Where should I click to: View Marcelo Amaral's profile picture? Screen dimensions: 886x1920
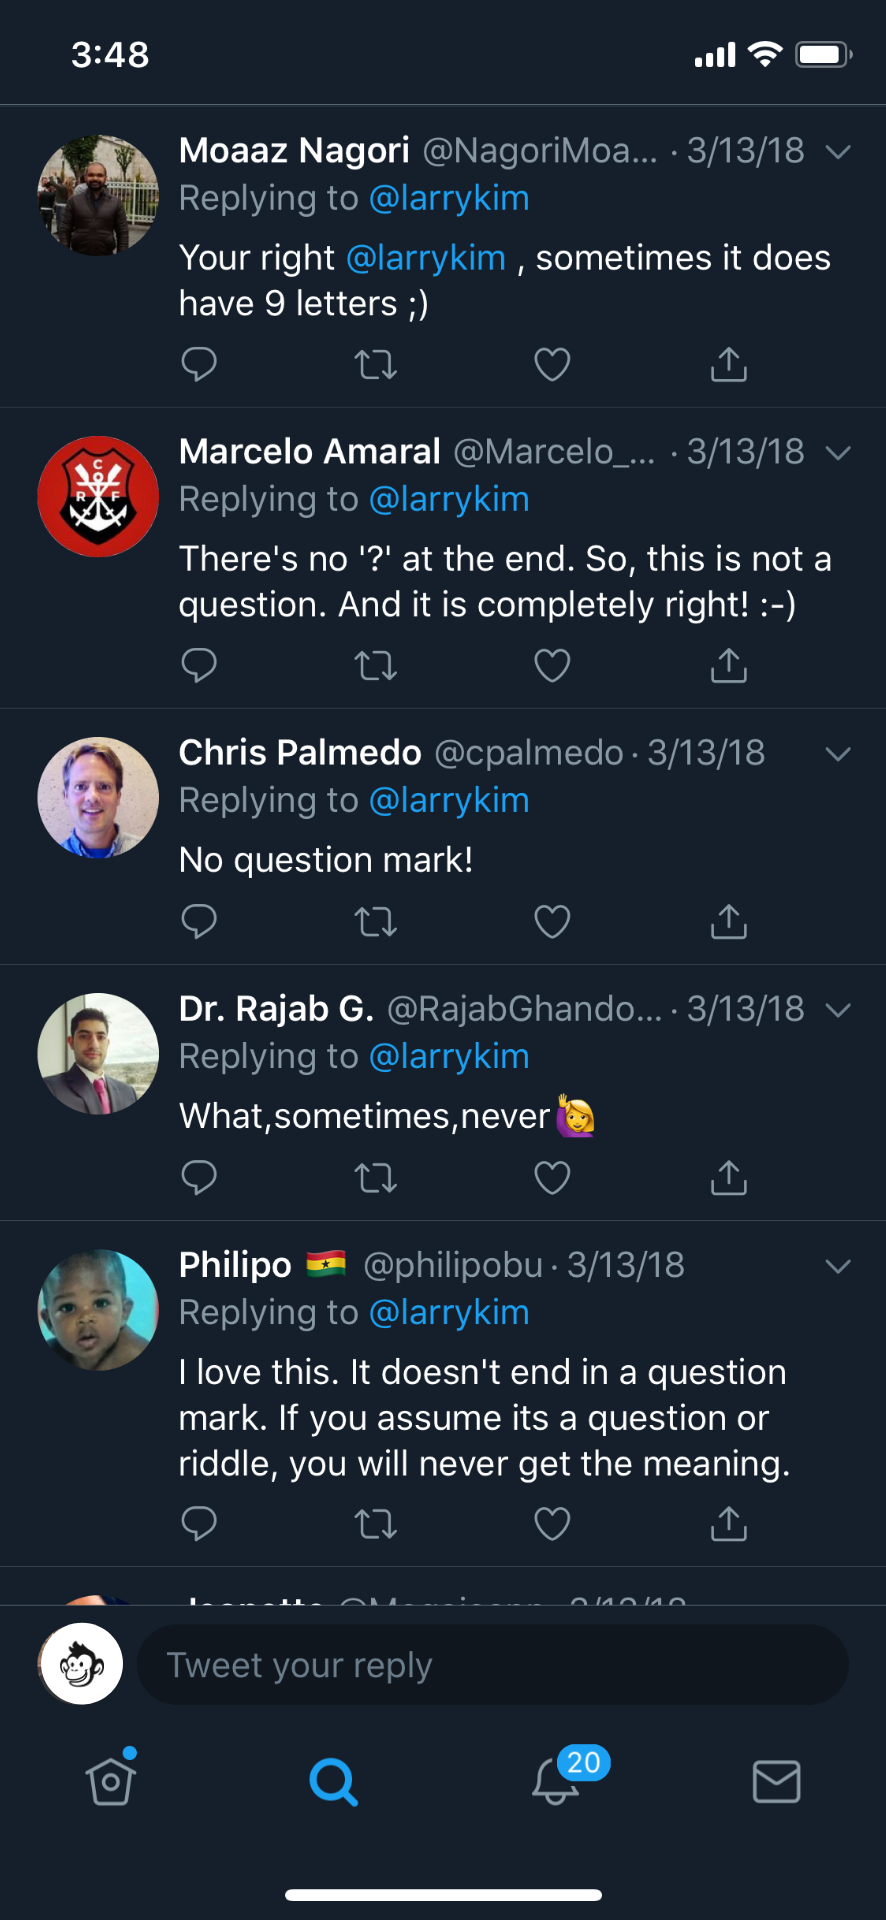98,497
